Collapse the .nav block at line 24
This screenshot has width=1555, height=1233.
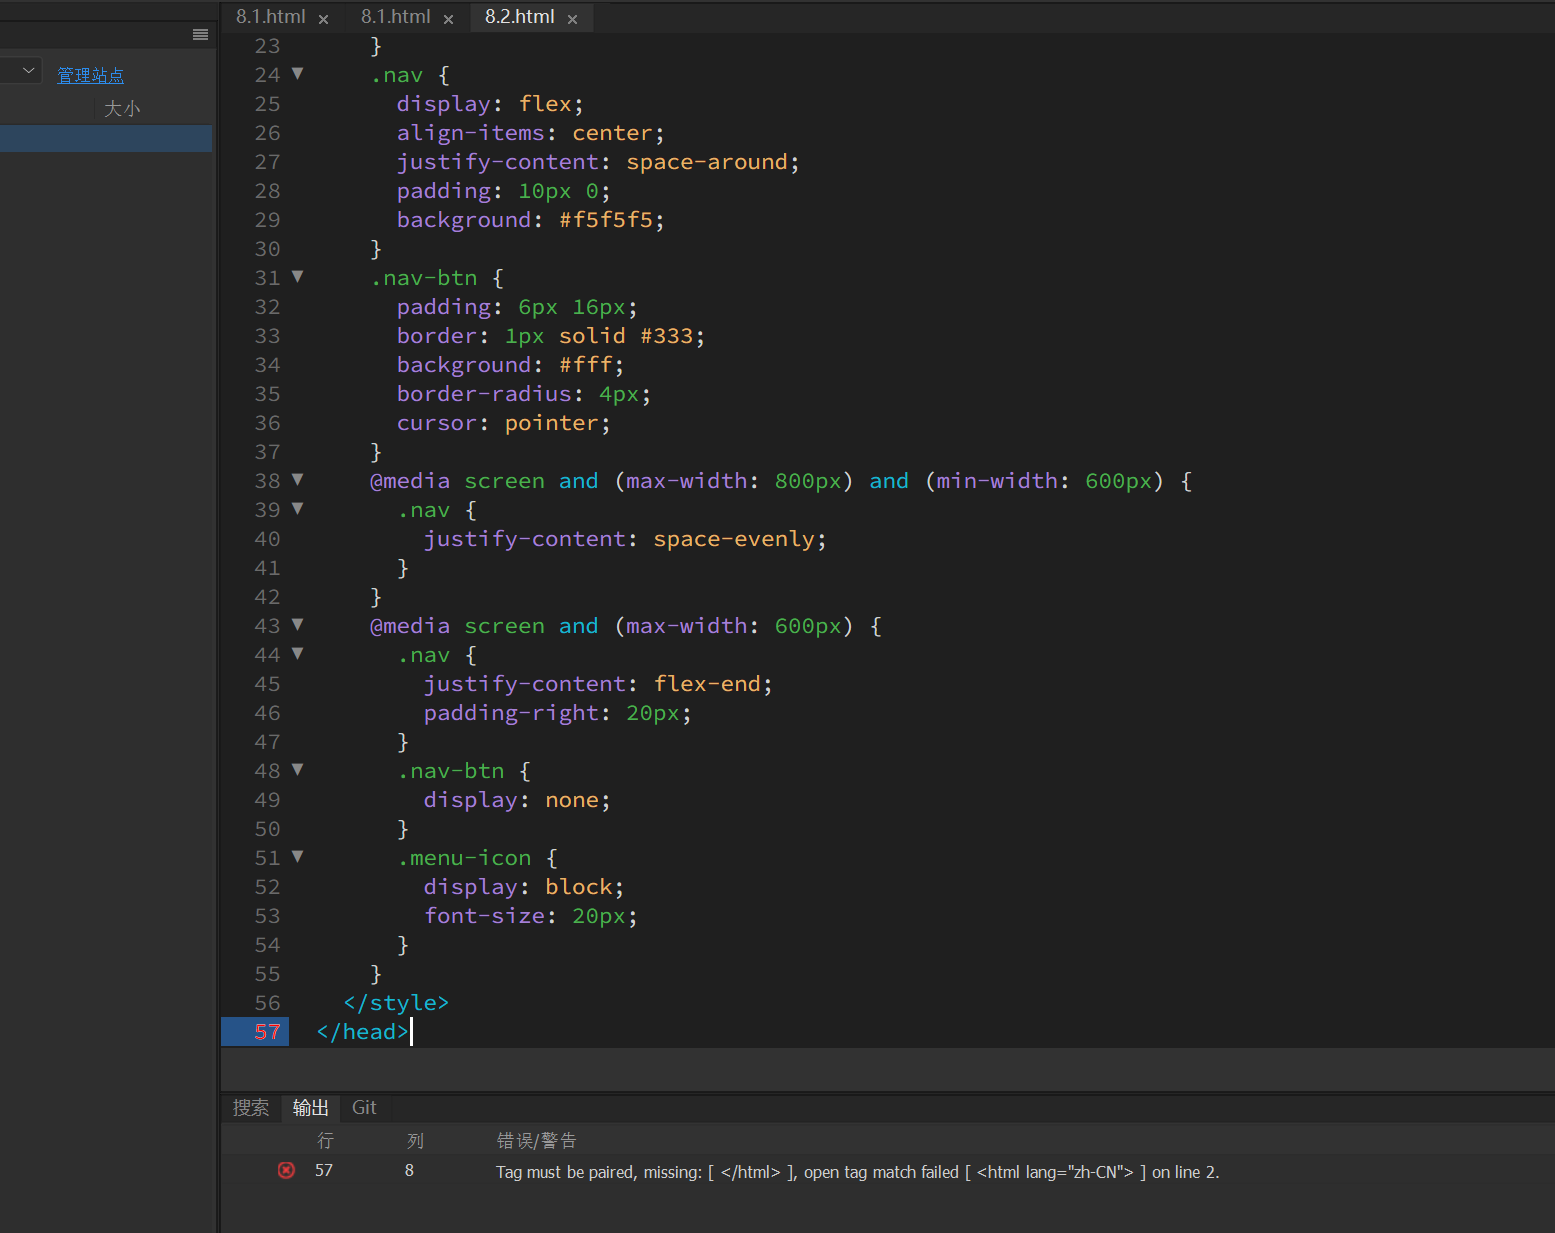click(297, 74)
